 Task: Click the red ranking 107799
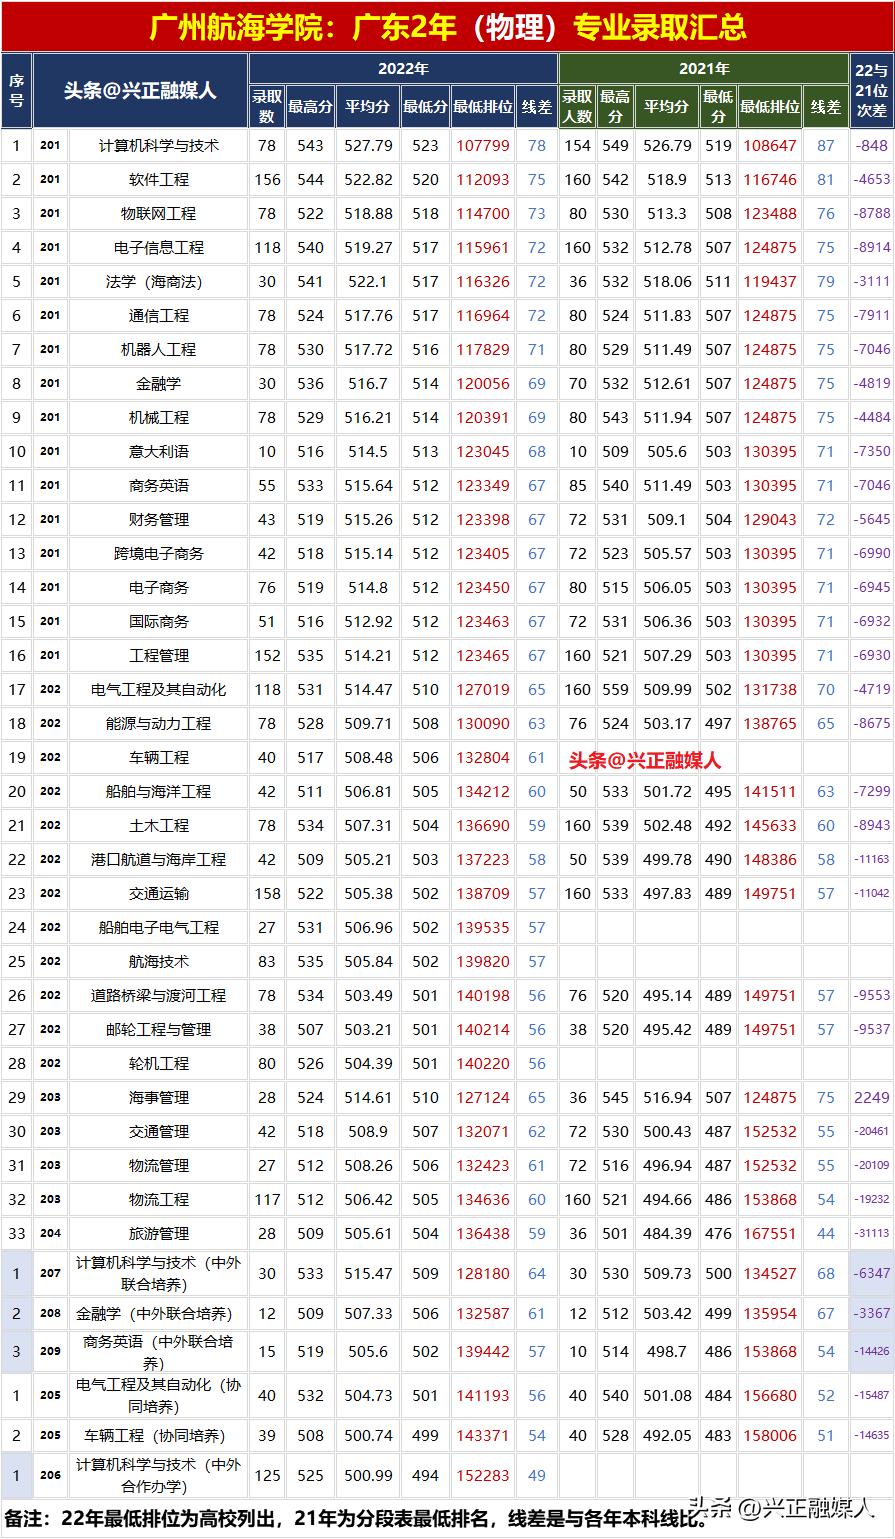click(481, 145)
